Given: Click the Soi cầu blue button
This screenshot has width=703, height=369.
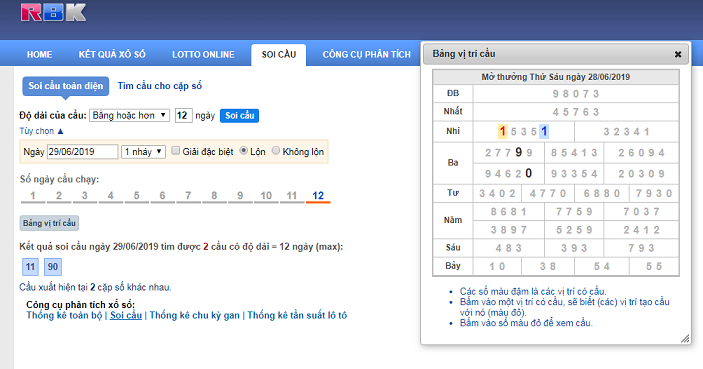Looking at the screenshot, I should [x=239, y=116].
